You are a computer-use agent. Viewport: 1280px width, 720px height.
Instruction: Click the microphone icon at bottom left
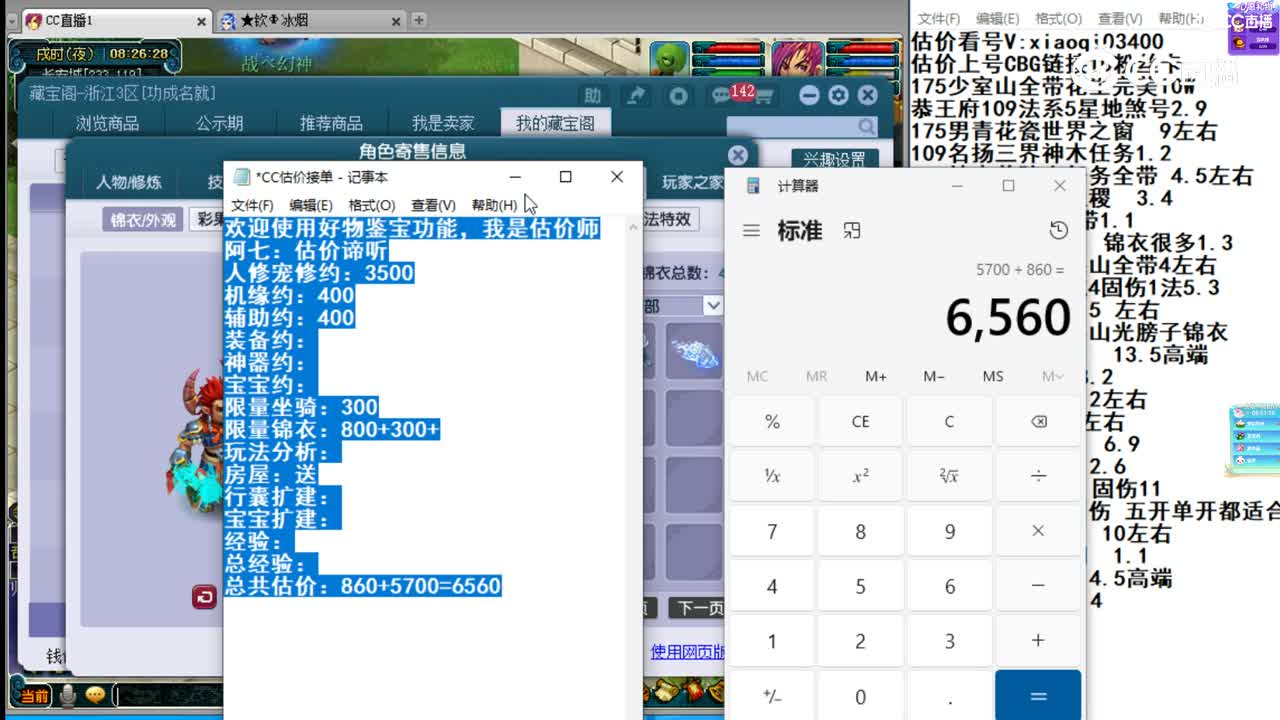(68, 694)
